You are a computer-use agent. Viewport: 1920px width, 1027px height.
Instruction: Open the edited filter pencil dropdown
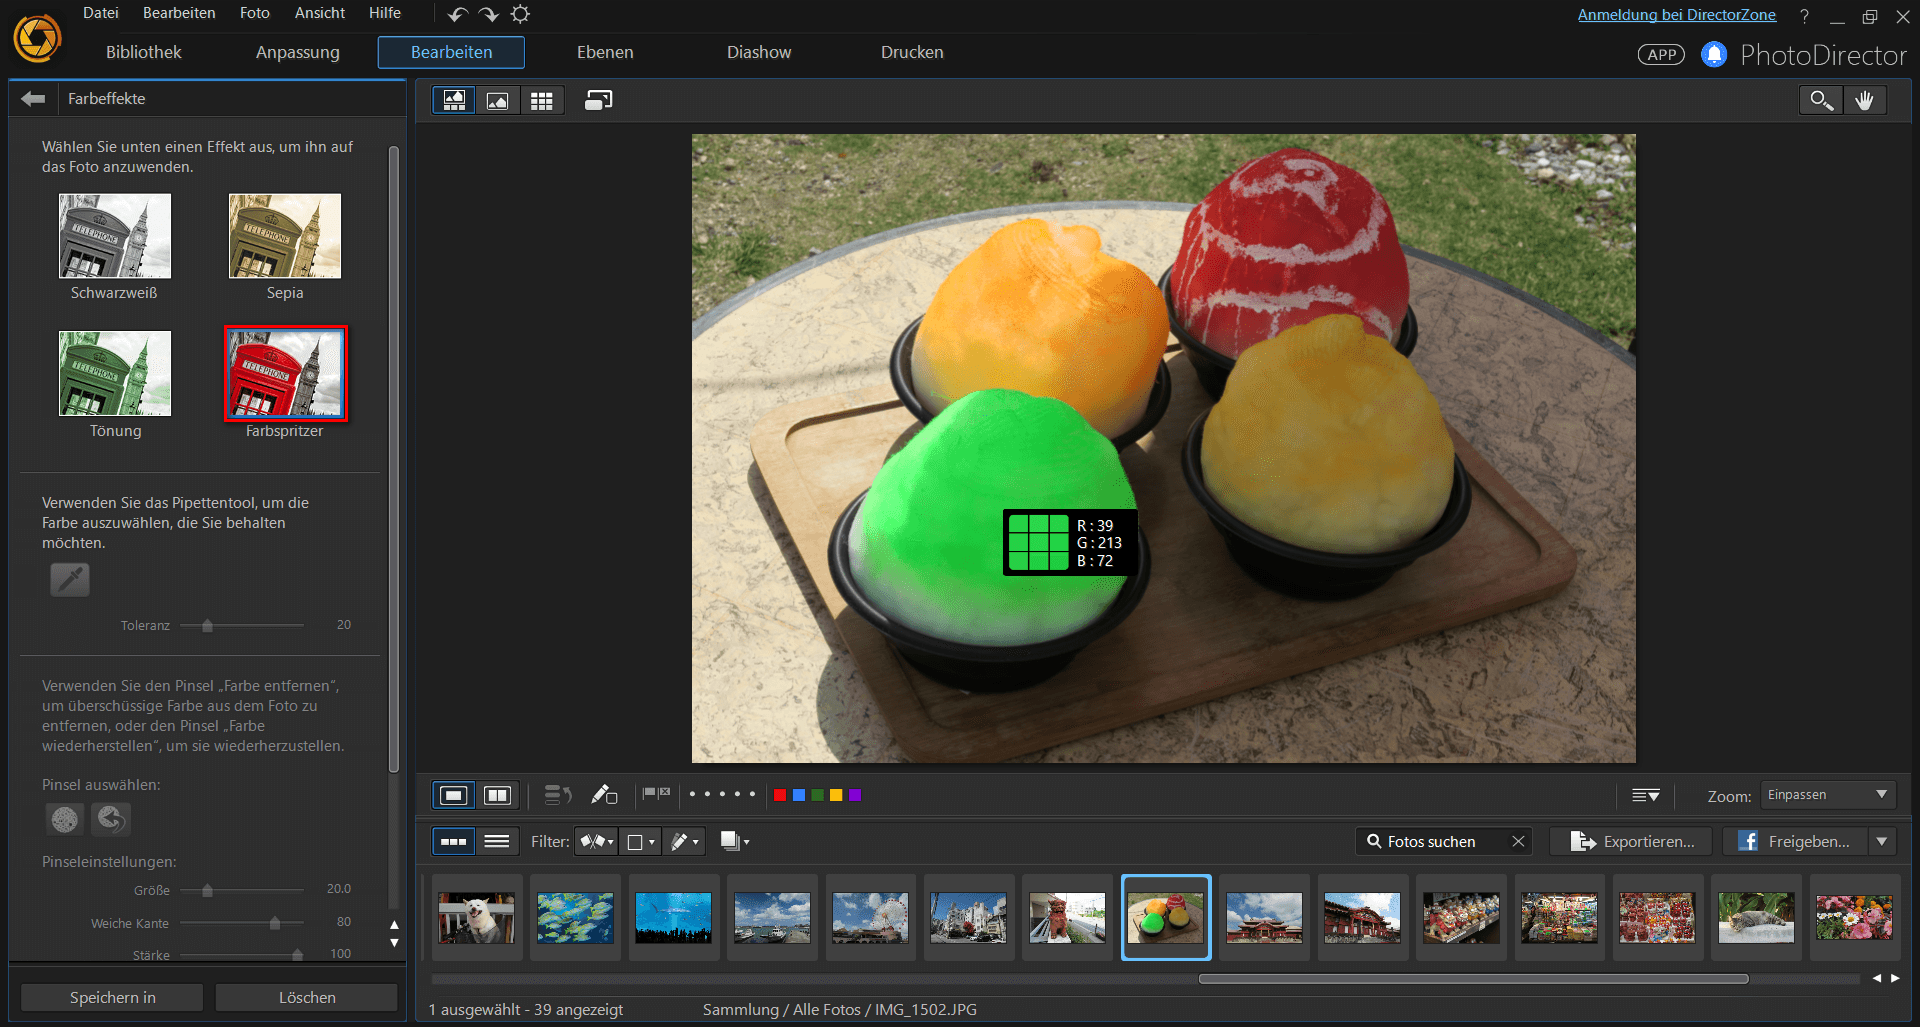684,841
